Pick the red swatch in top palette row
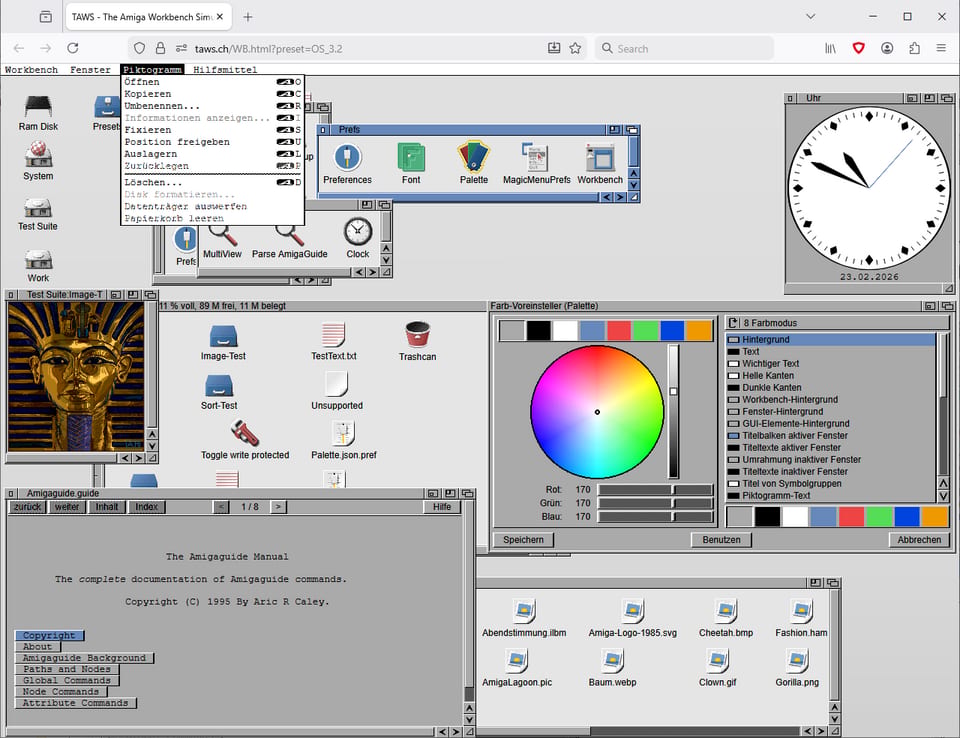This screenshot has height=738, width=960. (x=618, y=331)
